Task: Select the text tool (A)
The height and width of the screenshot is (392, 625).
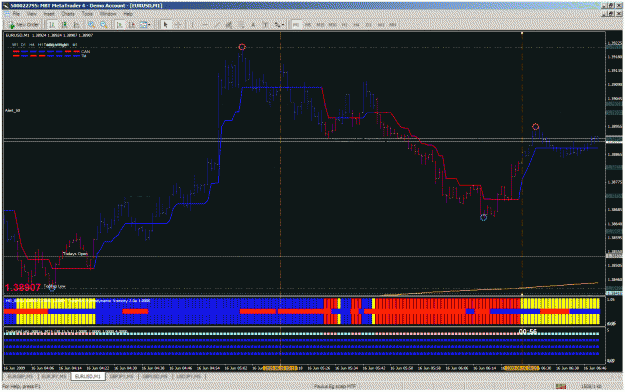Action: coord(253,25)
